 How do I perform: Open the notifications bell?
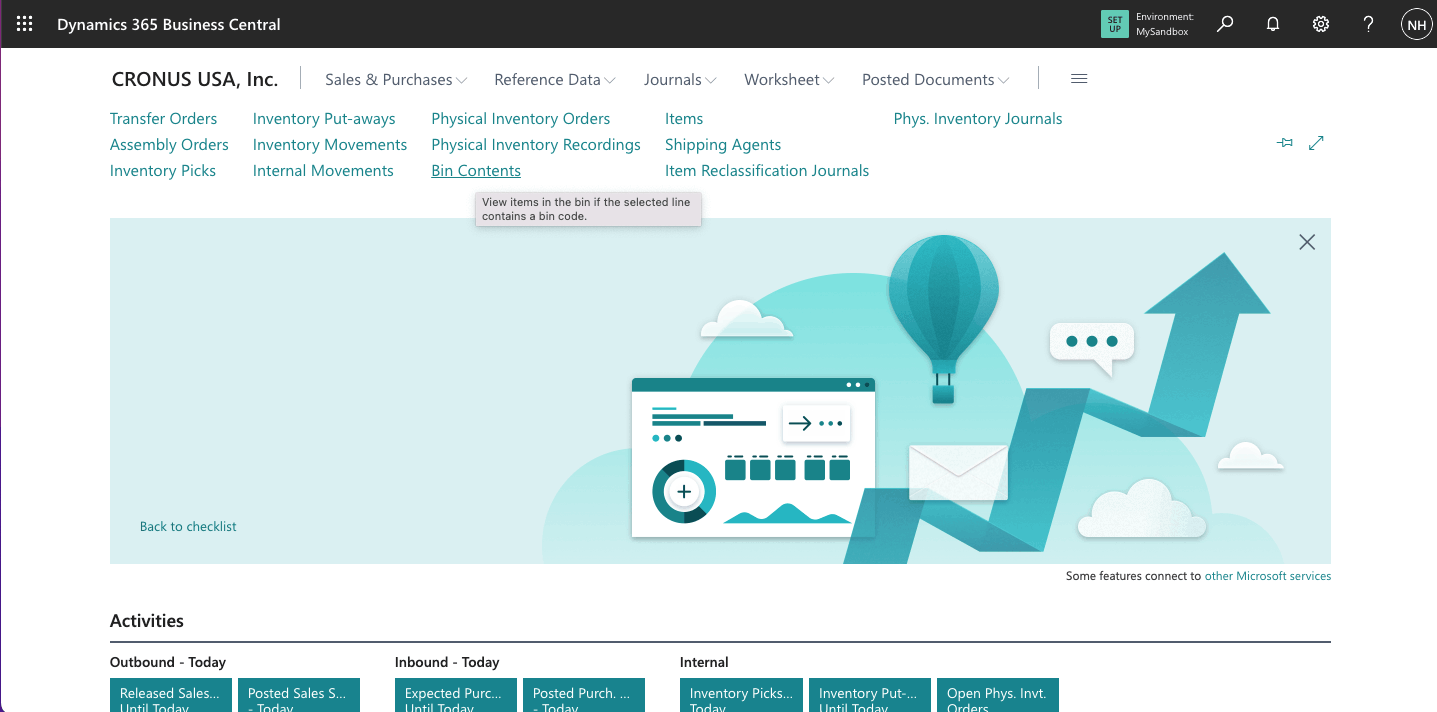pos(1273,24)
